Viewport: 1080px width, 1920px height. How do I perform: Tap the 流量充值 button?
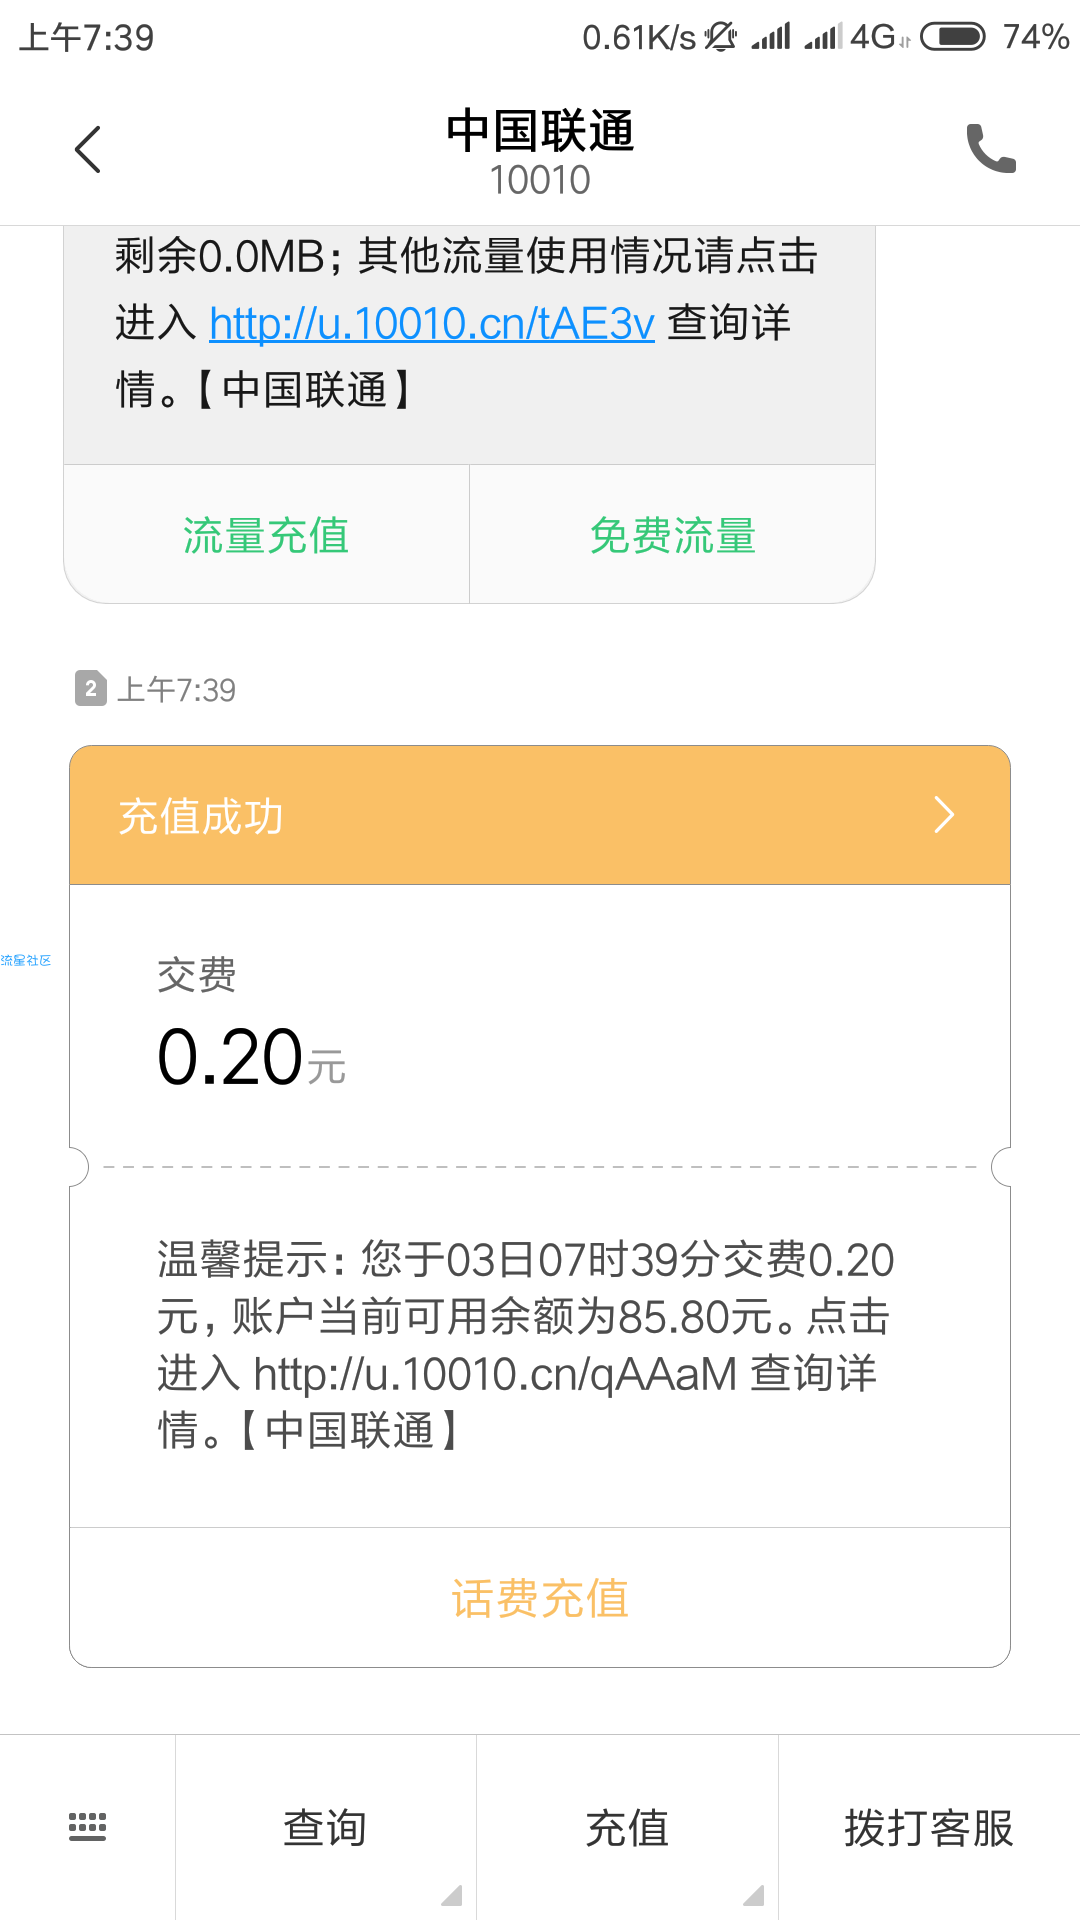click(266, 535)
